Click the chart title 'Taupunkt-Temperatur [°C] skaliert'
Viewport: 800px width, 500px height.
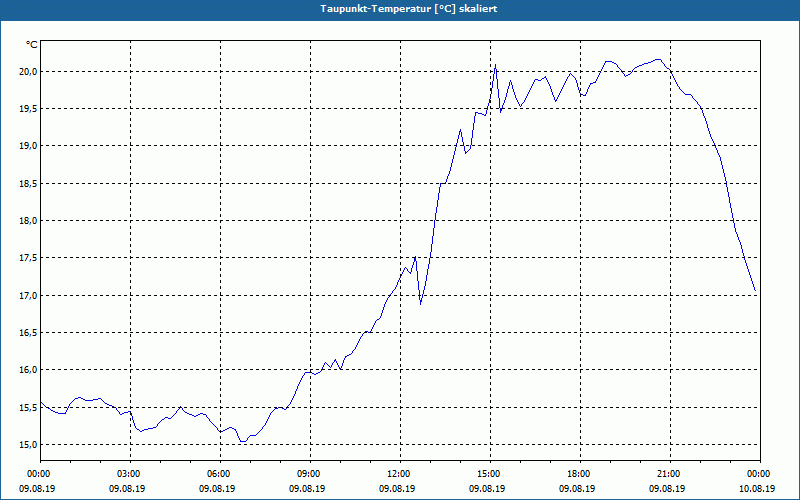pos(409,9)
